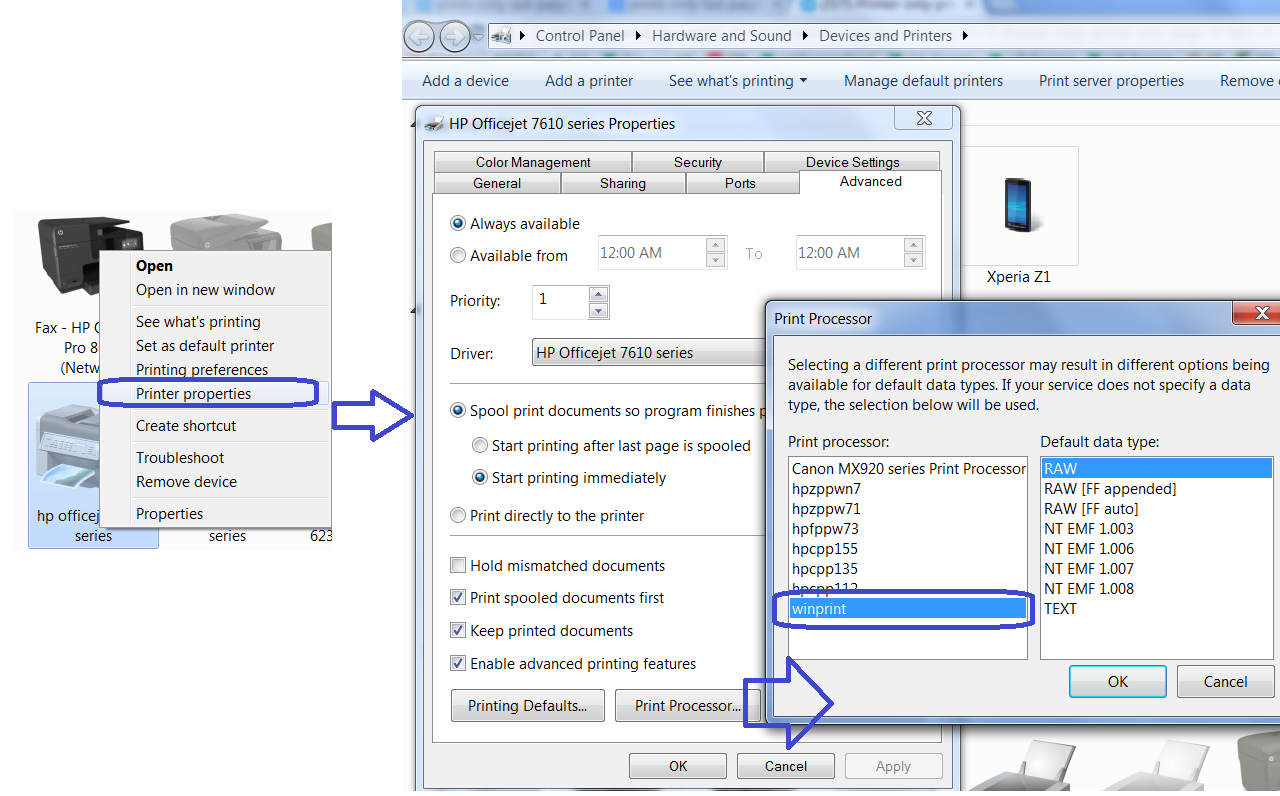Open the Device Settings tab
This screenshot has height=796, width=1280.
[853, 162]
